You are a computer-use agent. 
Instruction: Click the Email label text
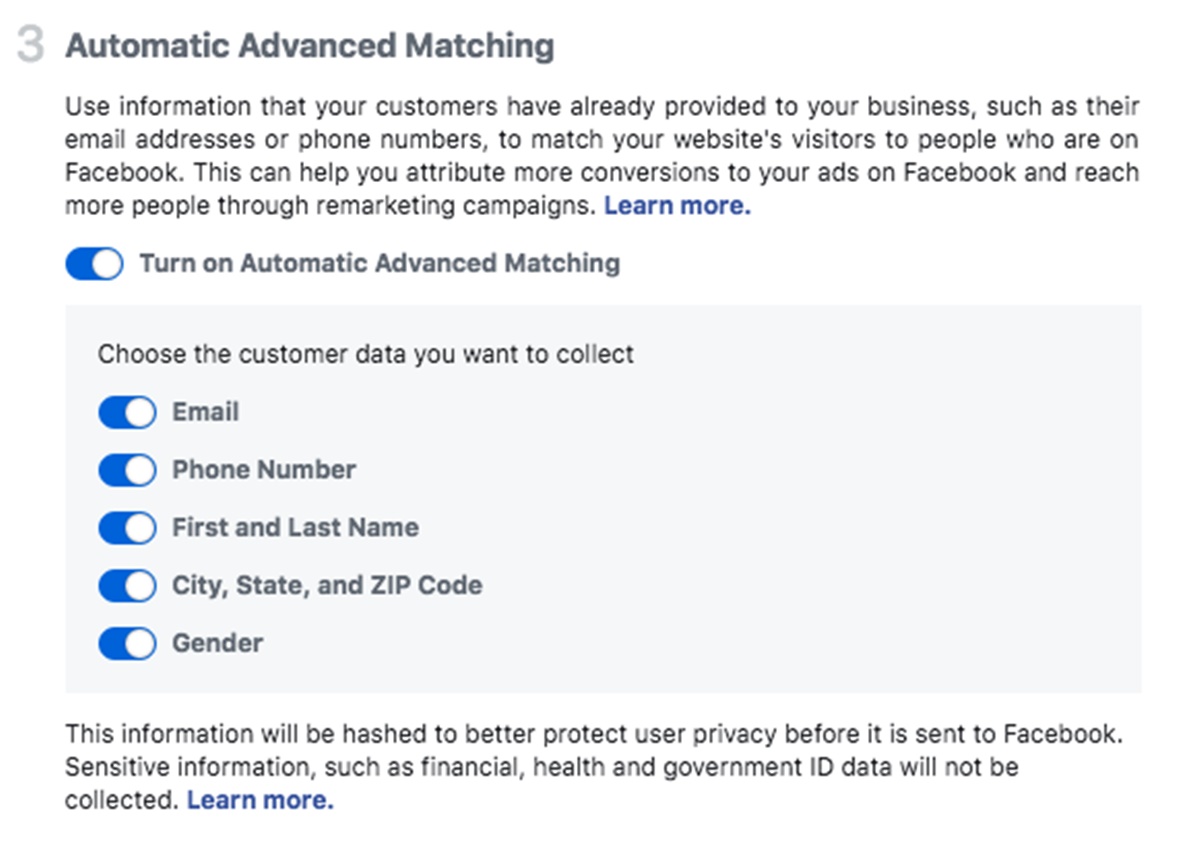tap(205, 412)
